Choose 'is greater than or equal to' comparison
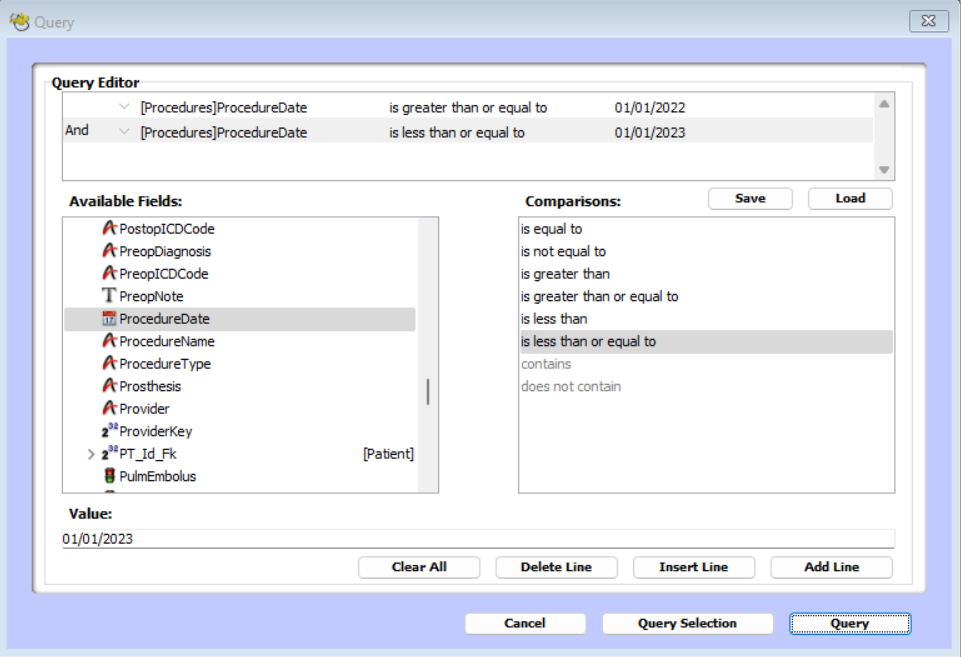 706,296
